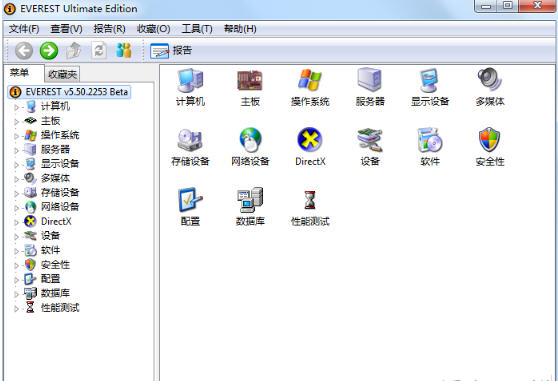Screen dimensions: 558x385
Task: Open the 显示设备 icon in main pane
Action: (x=430, y=80)
